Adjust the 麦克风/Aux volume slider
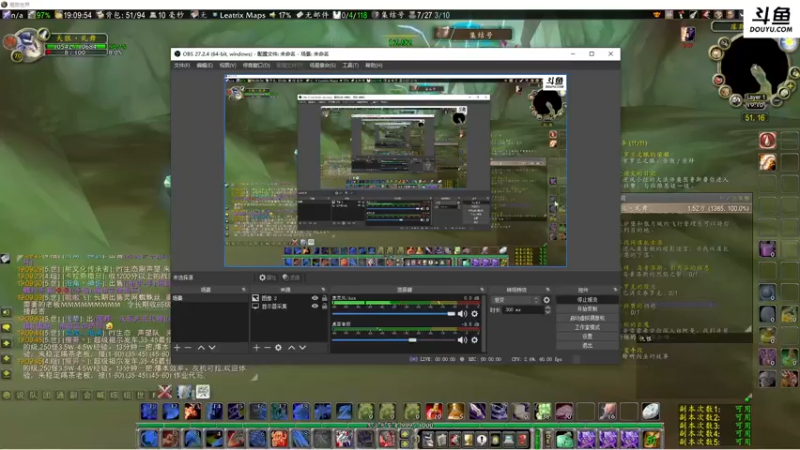This screenshot has height=450, width=800. tap(393, 314)
